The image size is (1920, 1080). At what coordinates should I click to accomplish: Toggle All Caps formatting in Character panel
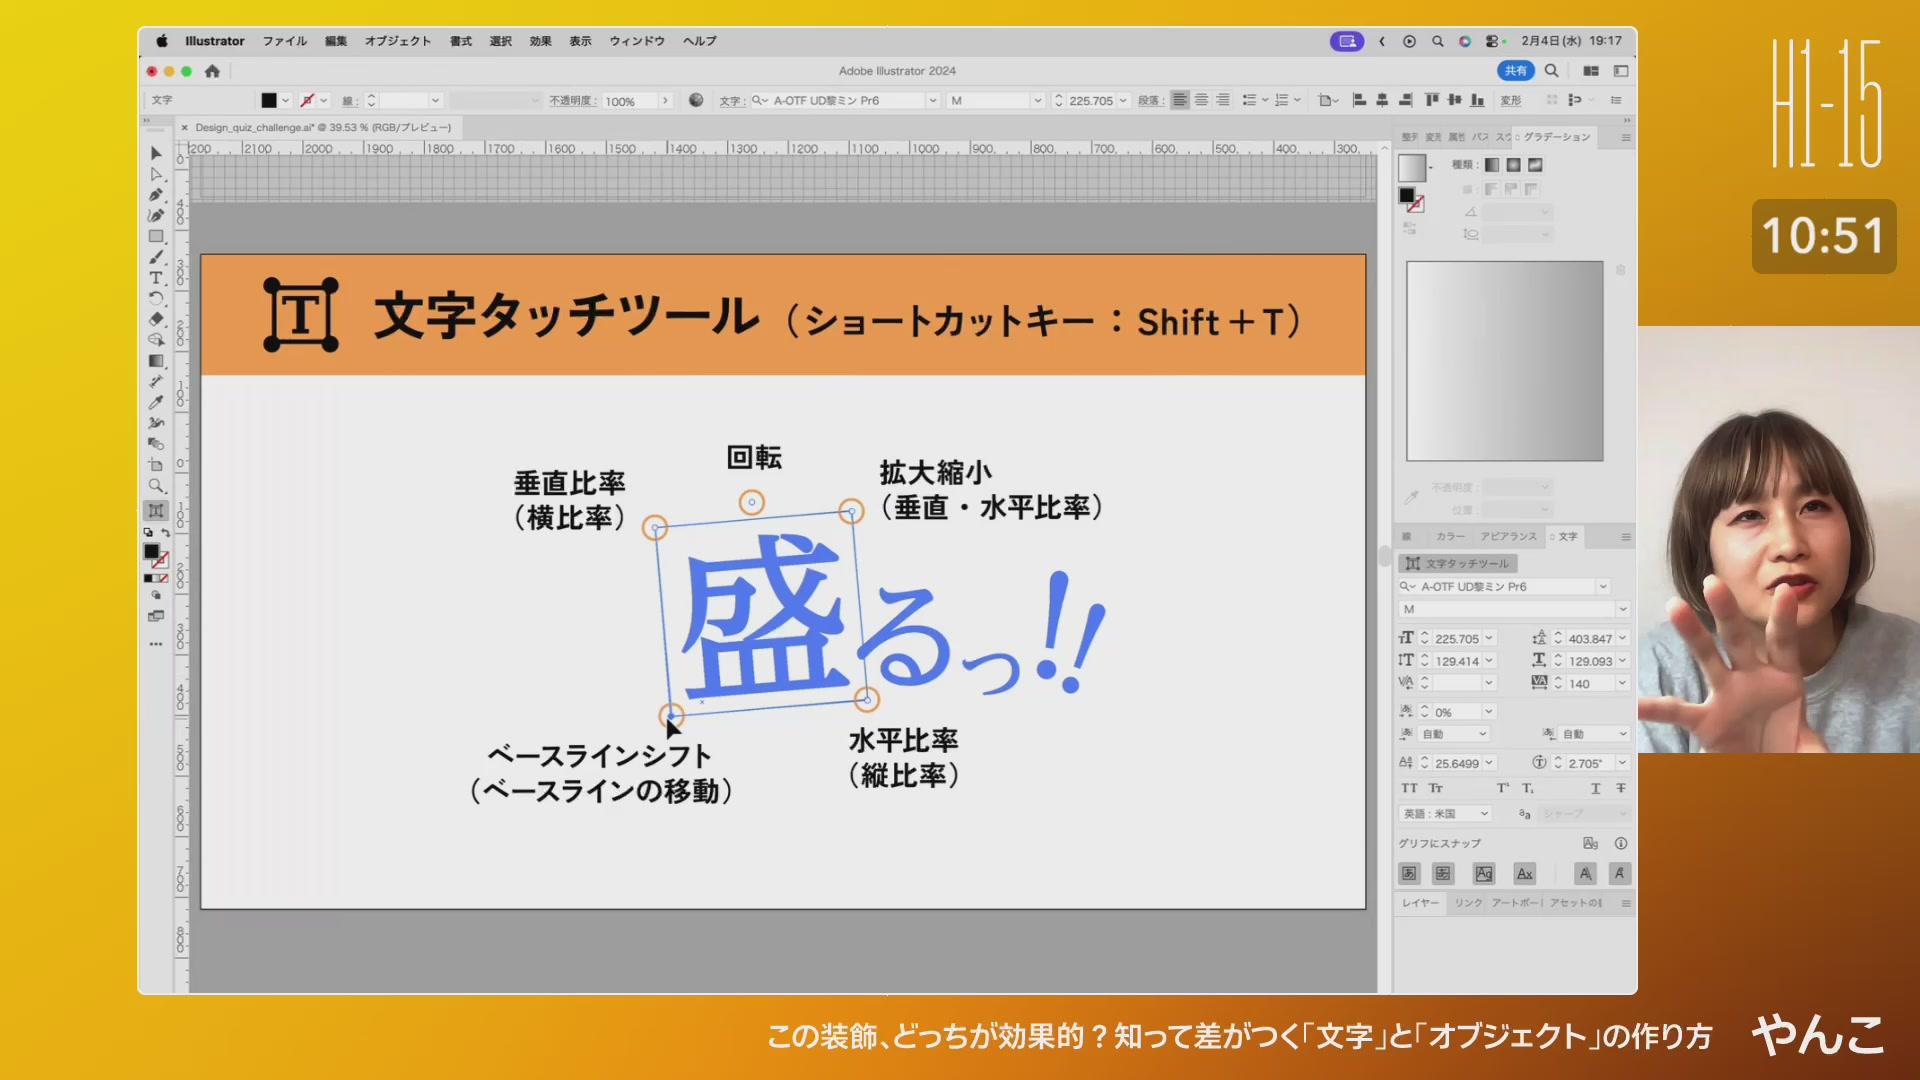pyautogui.click(x=1410, y=788)
